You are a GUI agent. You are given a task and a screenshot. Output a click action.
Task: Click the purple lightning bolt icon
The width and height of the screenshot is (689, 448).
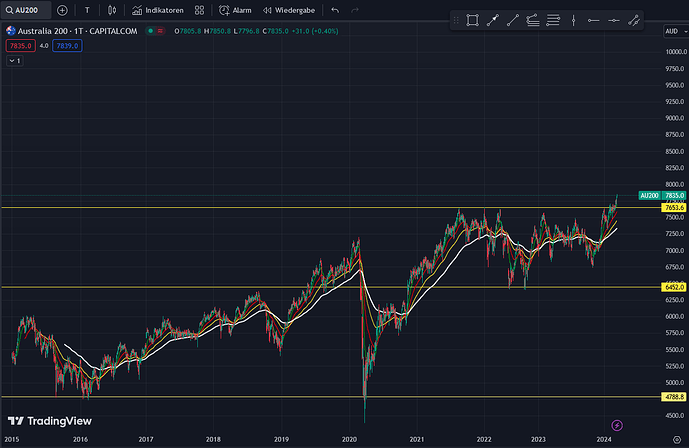[617, 425]
